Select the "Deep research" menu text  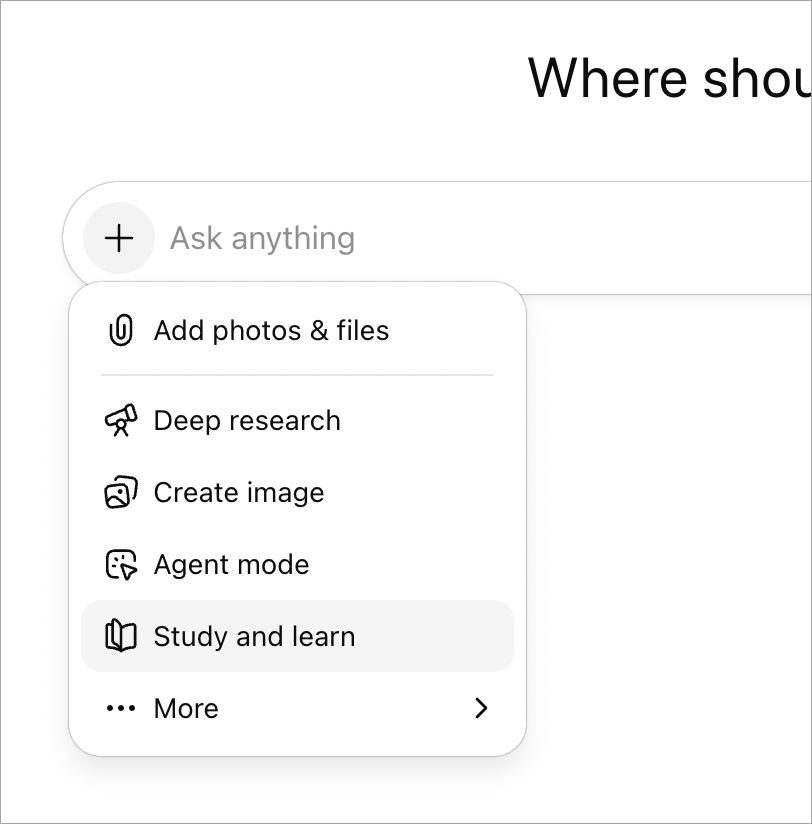tap(247, 421)
